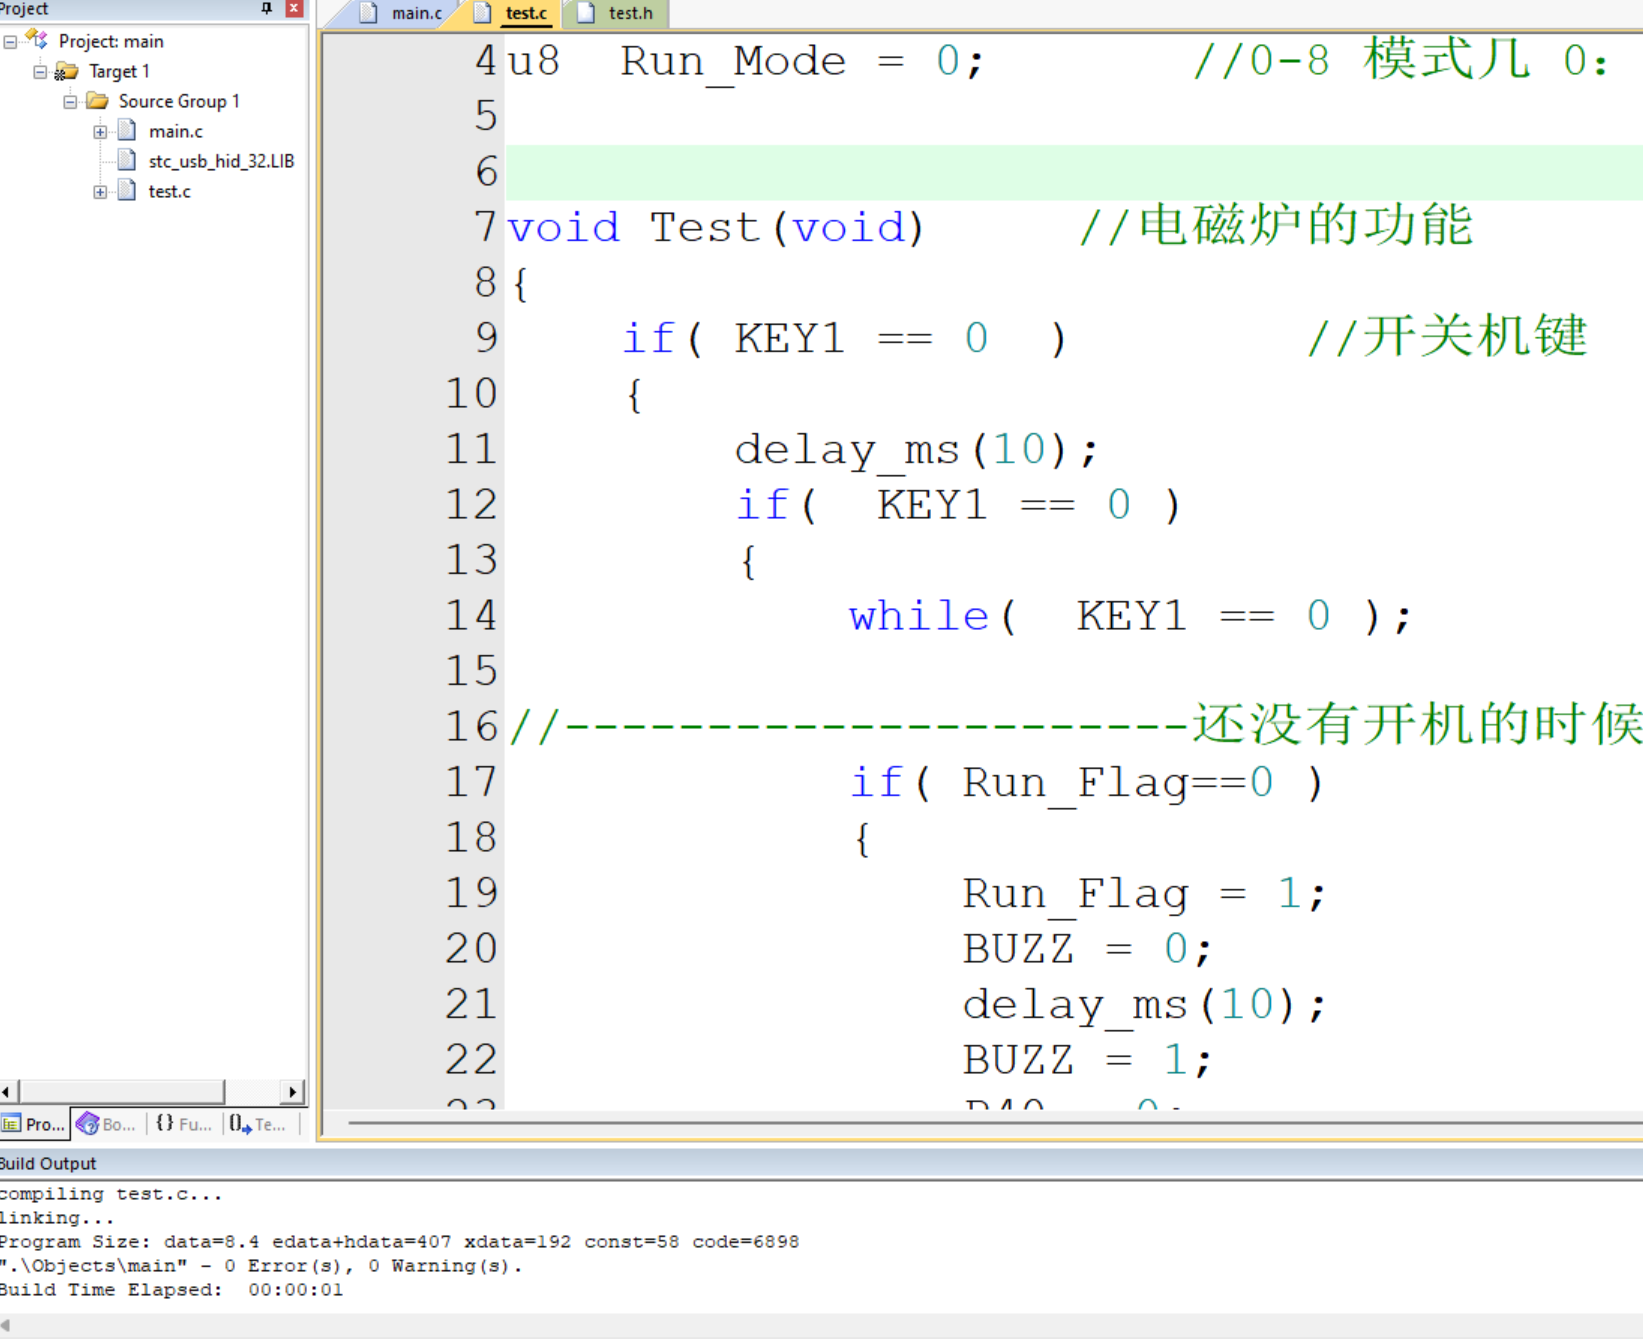Click if( Run_Flag==0 ) condition
The height and width of the screenshot is (1339, 1643).
click(1087, 783)
